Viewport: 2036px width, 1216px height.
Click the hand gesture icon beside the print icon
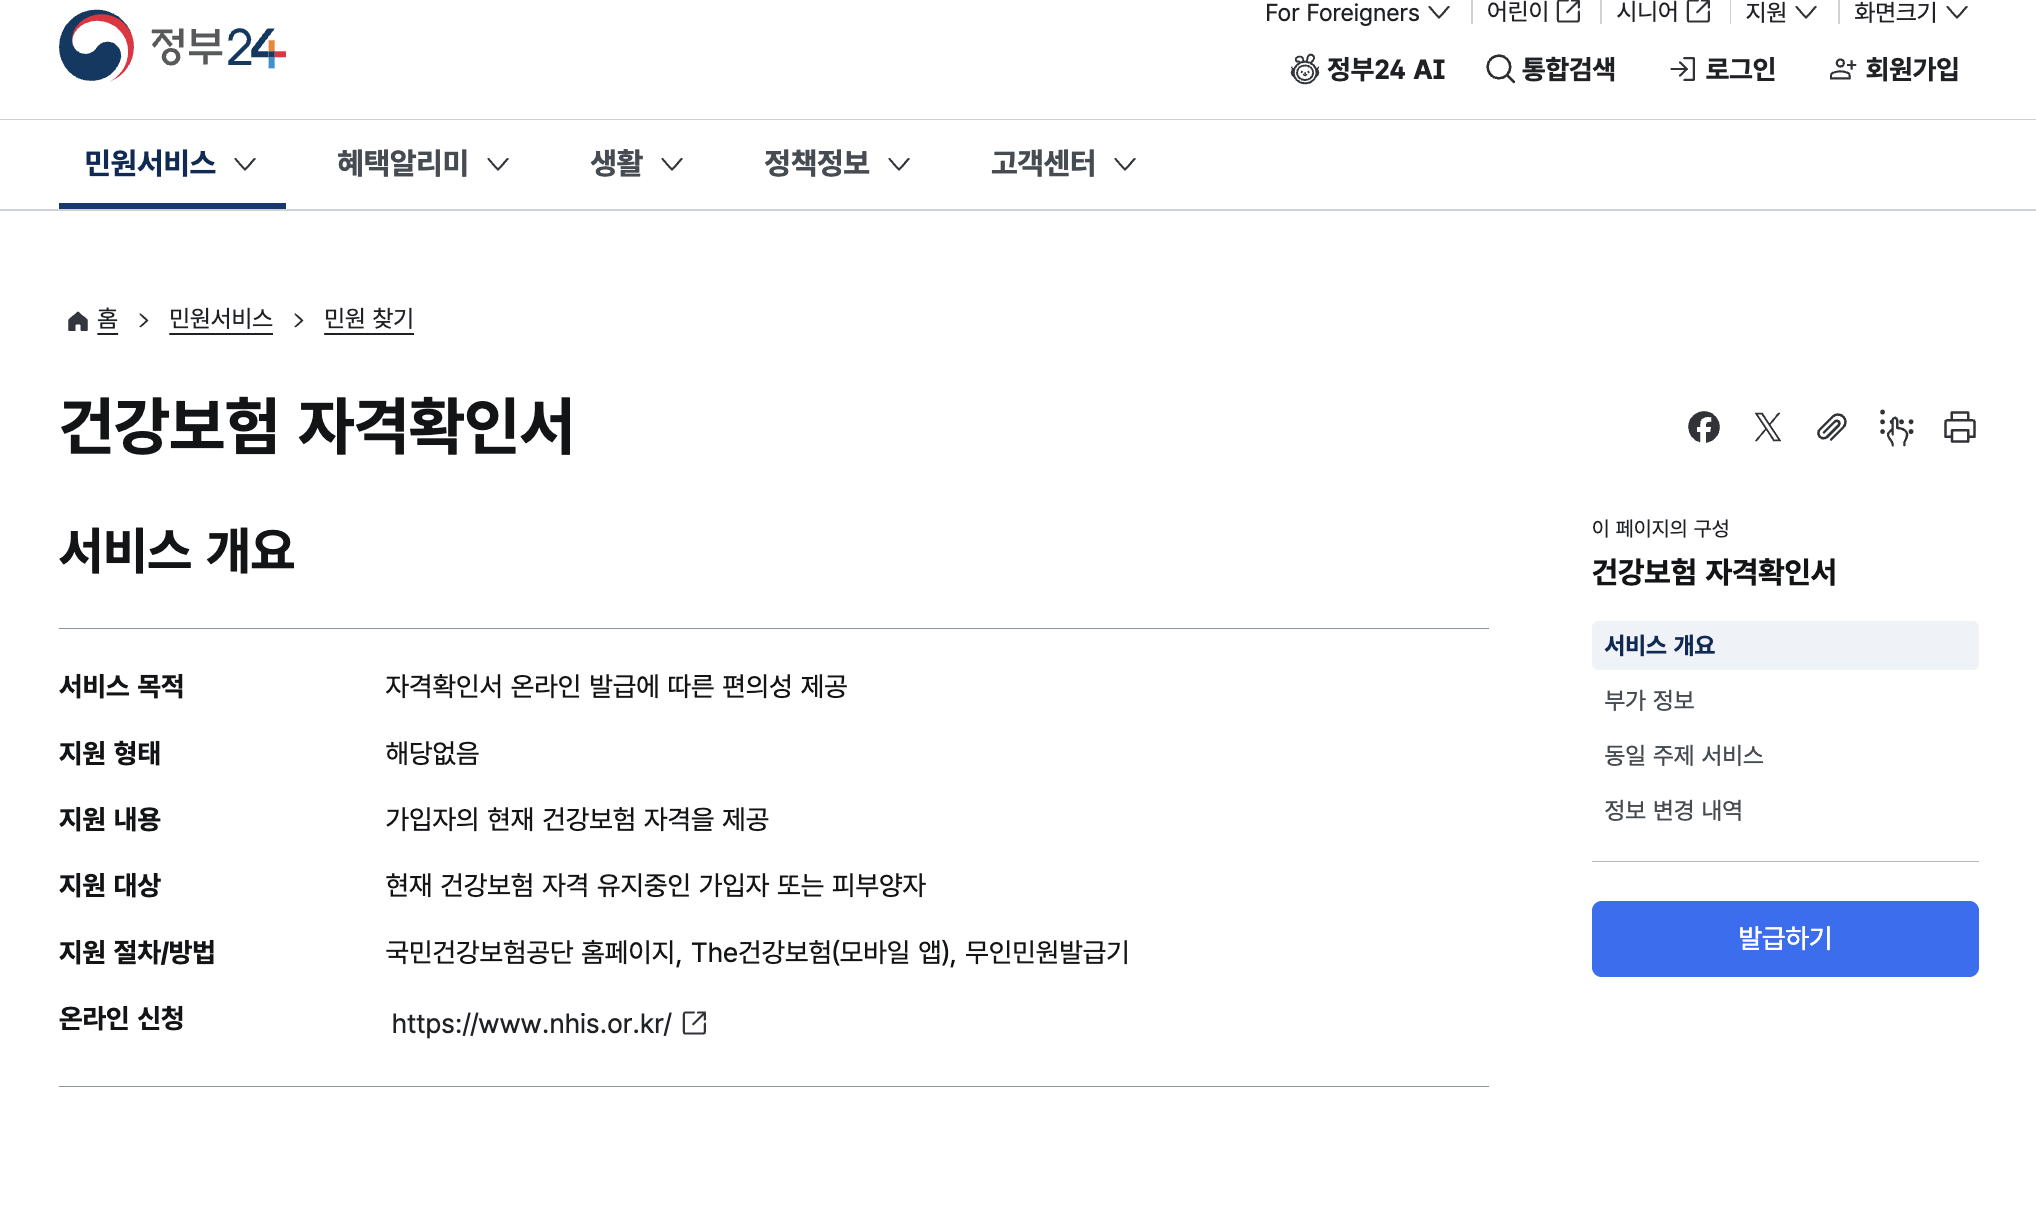point(1895,427)
